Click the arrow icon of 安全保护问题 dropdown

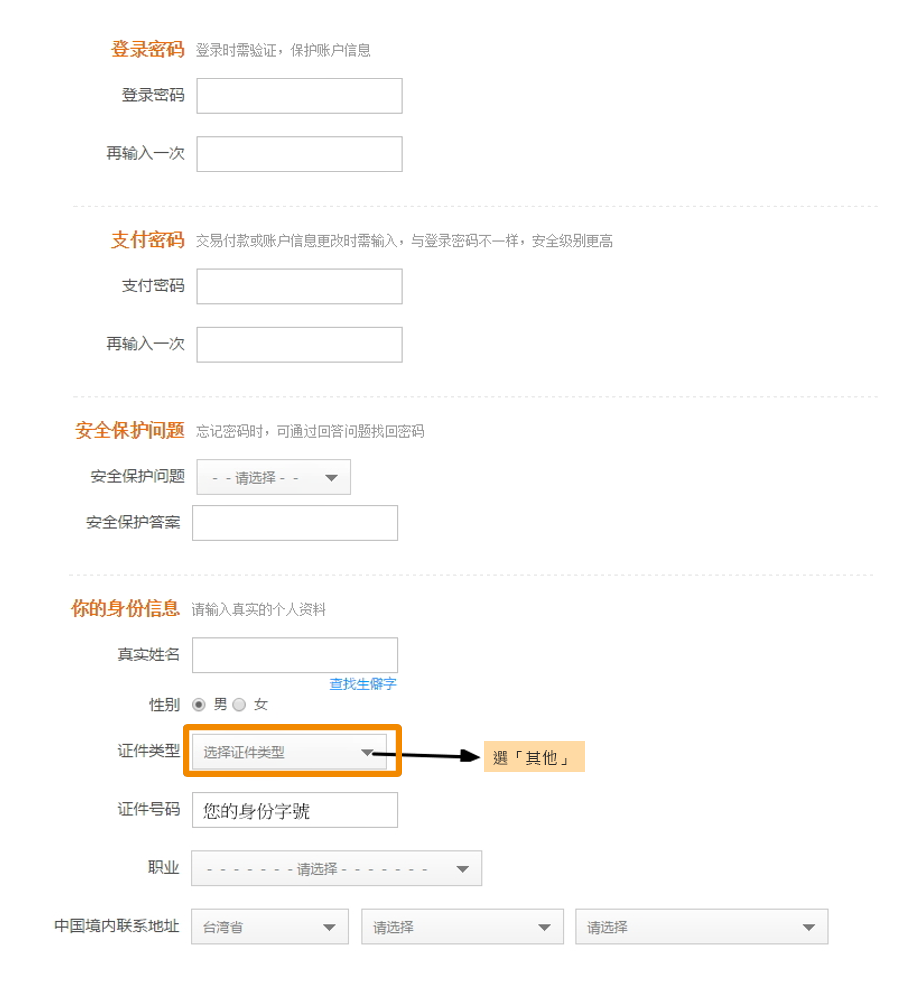331,478
